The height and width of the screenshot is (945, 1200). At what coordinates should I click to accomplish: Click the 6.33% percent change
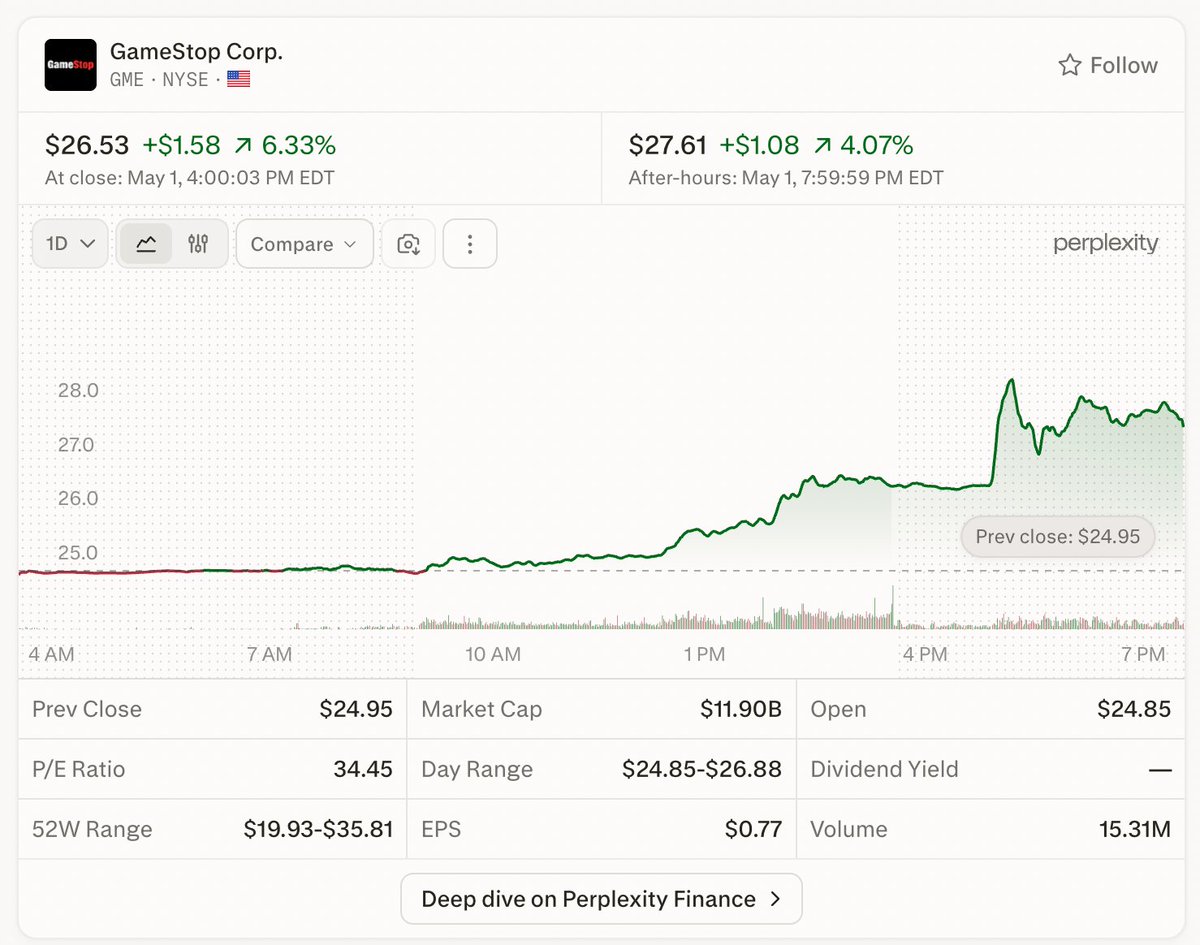click(x=299, y=146)
